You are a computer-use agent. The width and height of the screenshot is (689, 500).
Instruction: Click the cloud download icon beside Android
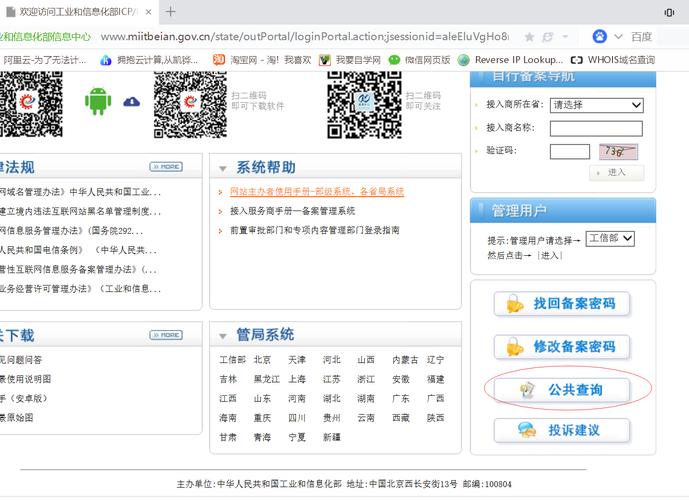click(x=131, y=102)
